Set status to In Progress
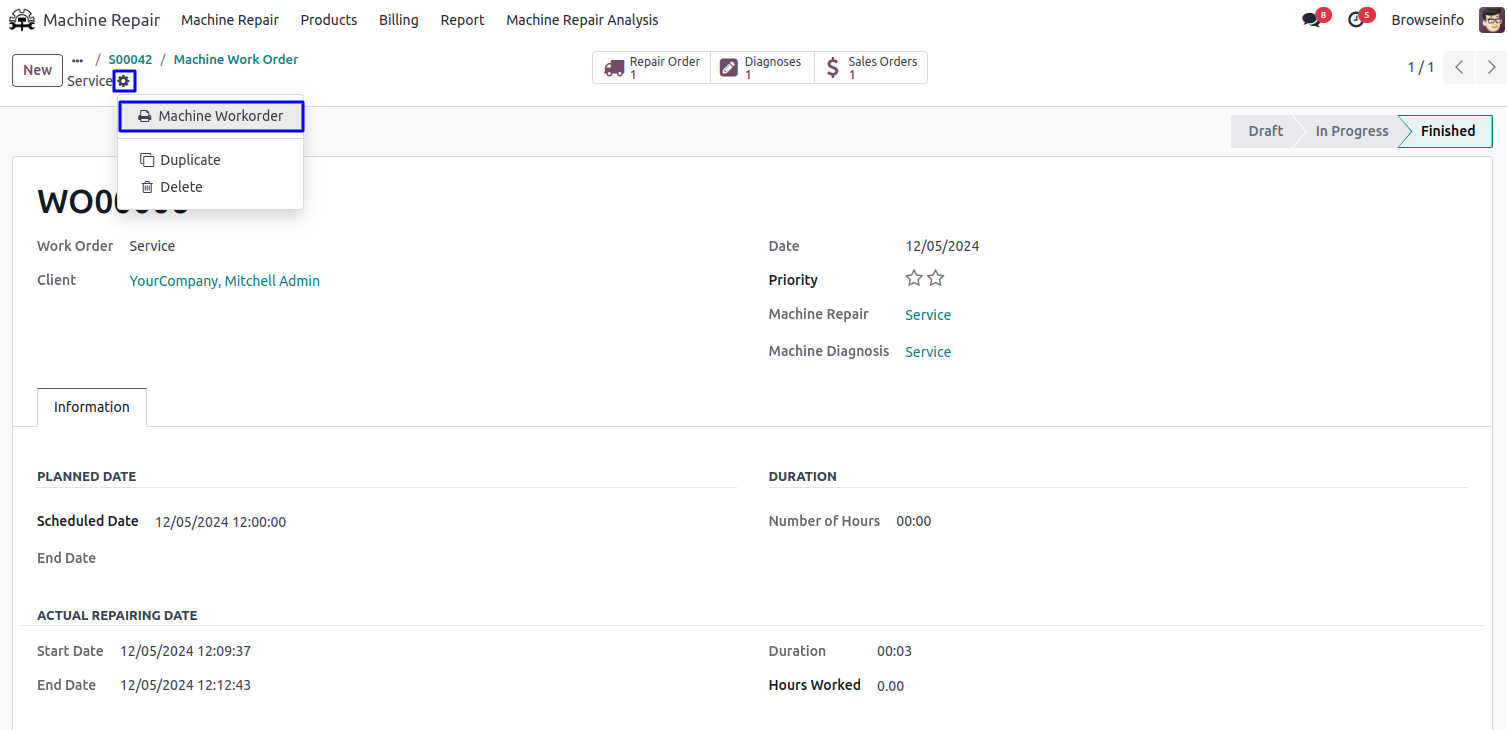The image size is (1507, 730). pyautogui.click(x=1351, y=131)
